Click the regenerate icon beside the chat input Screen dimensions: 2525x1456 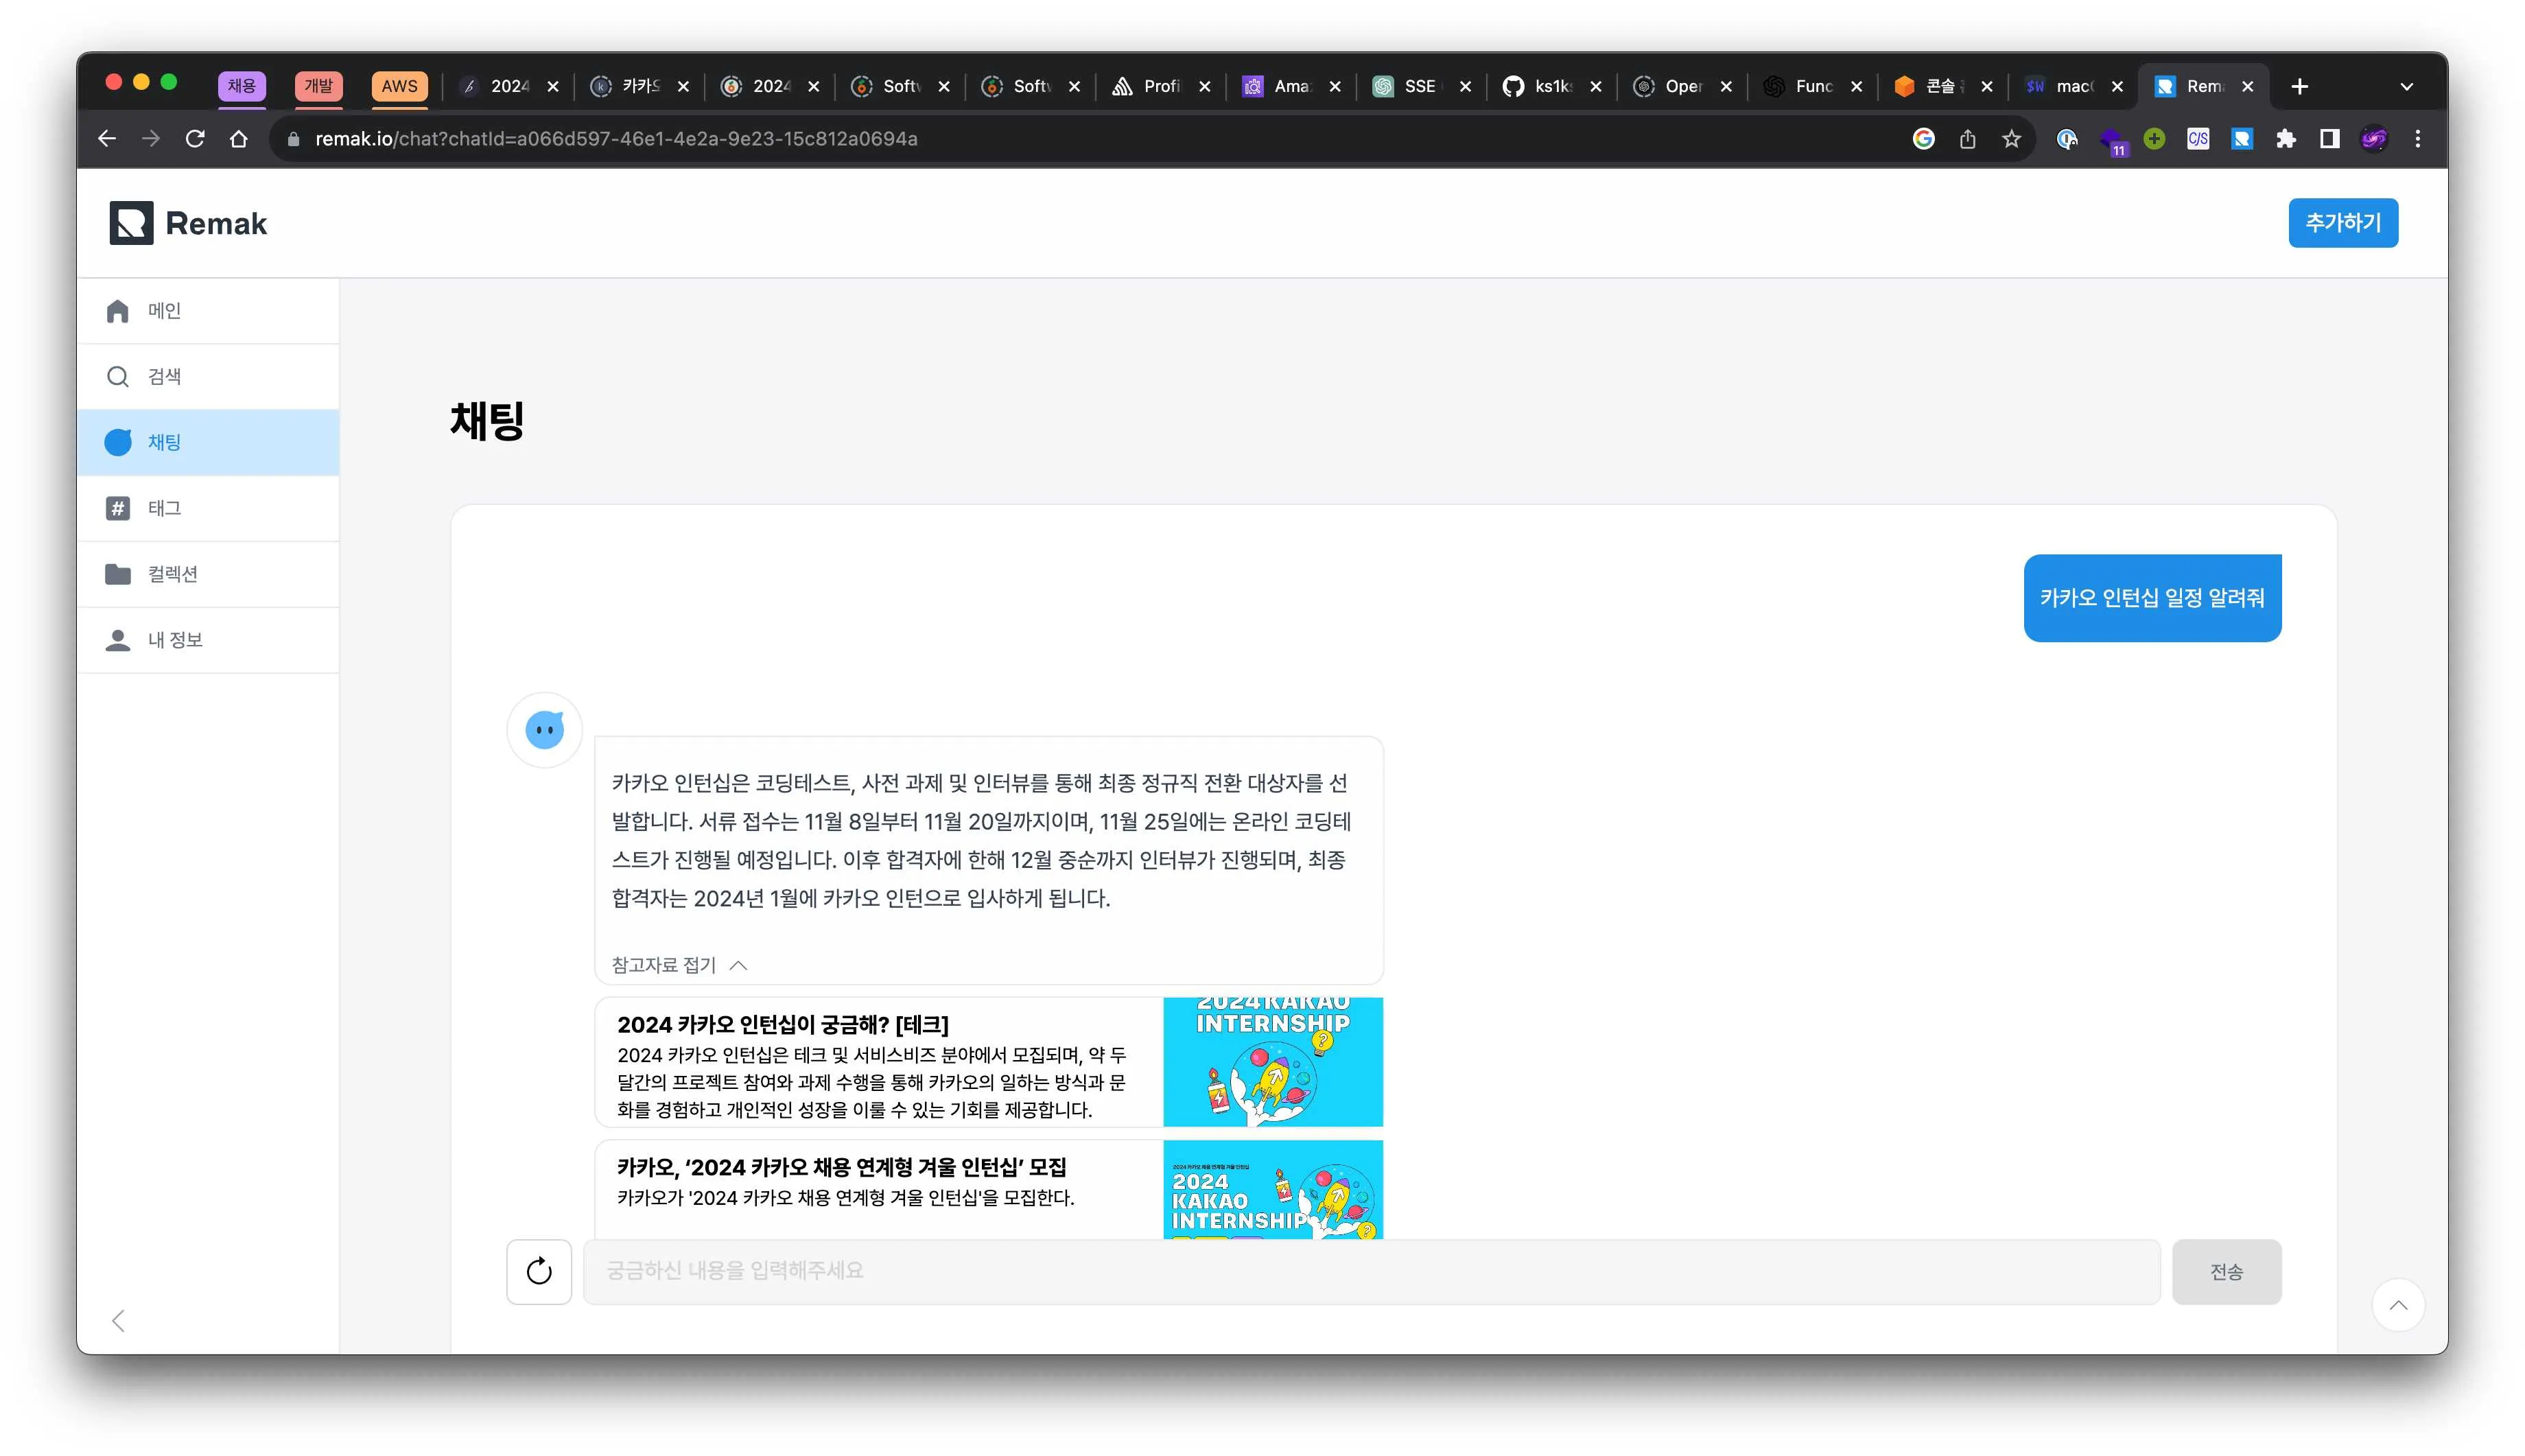539,1271
